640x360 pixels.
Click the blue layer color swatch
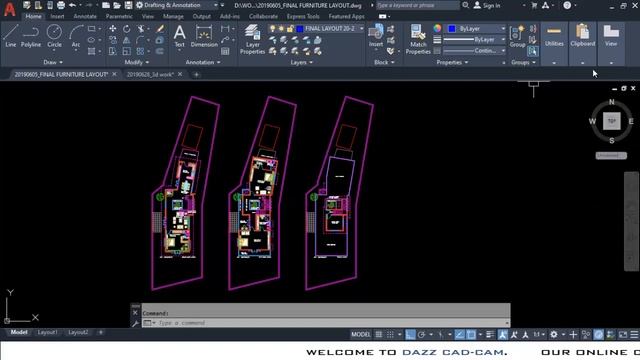click(x=300, y=29)
